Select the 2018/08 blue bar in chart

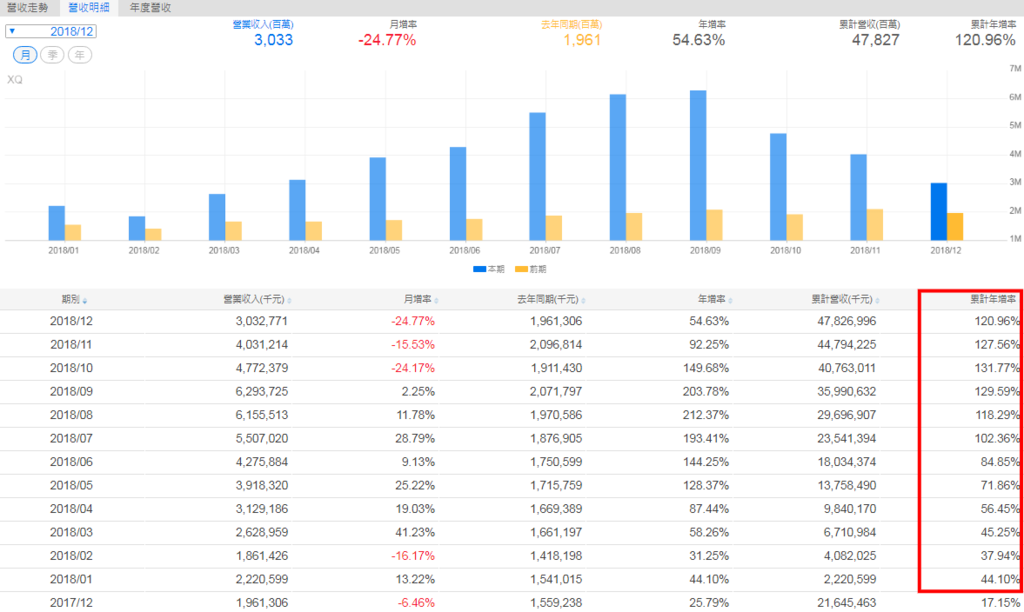pos(618,167)
